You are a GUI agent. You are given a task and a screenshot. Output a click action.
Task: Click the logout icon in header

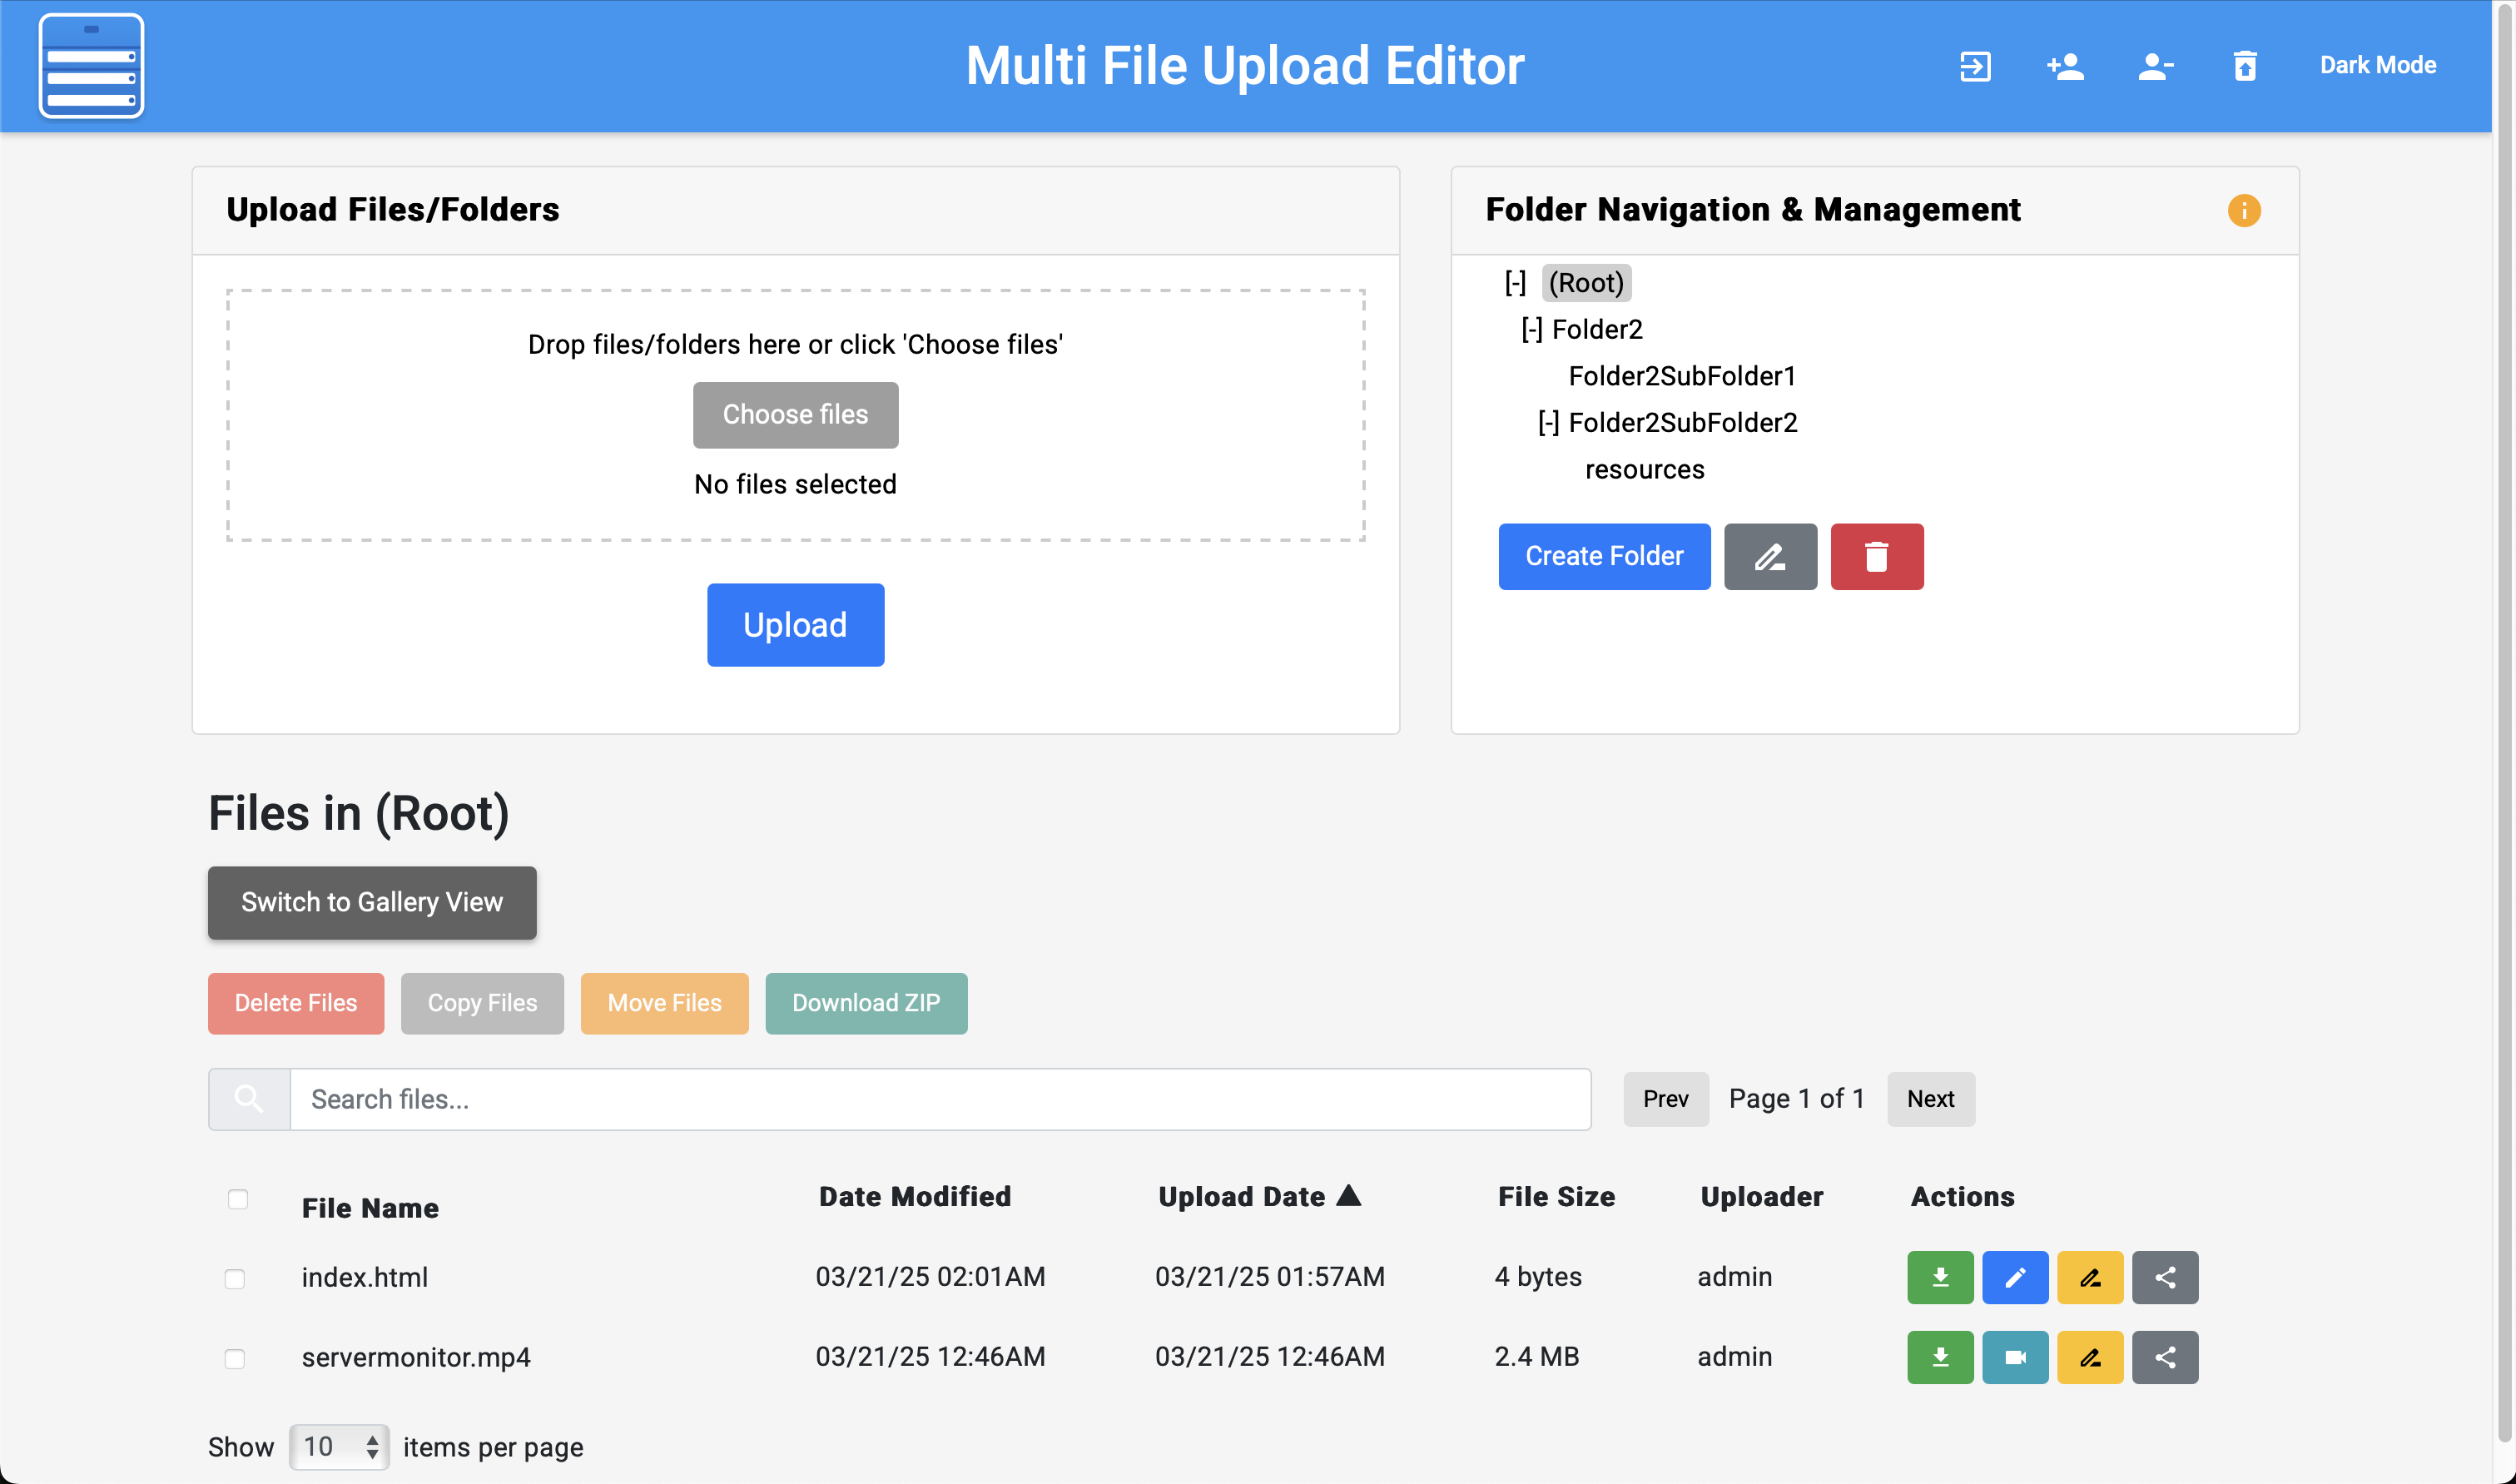click(x=1974, y=66)
